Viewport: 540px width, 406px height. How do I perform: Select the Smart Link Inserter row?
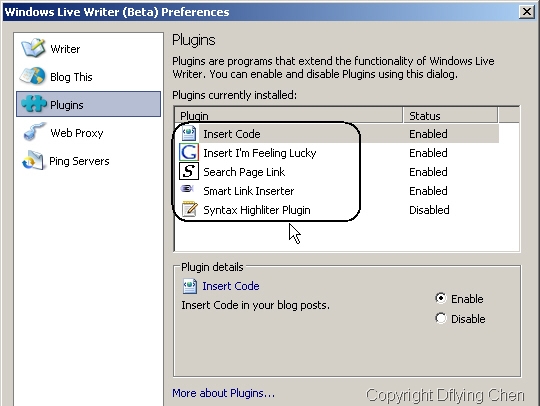pyautogui.click(x=337, y=190)
